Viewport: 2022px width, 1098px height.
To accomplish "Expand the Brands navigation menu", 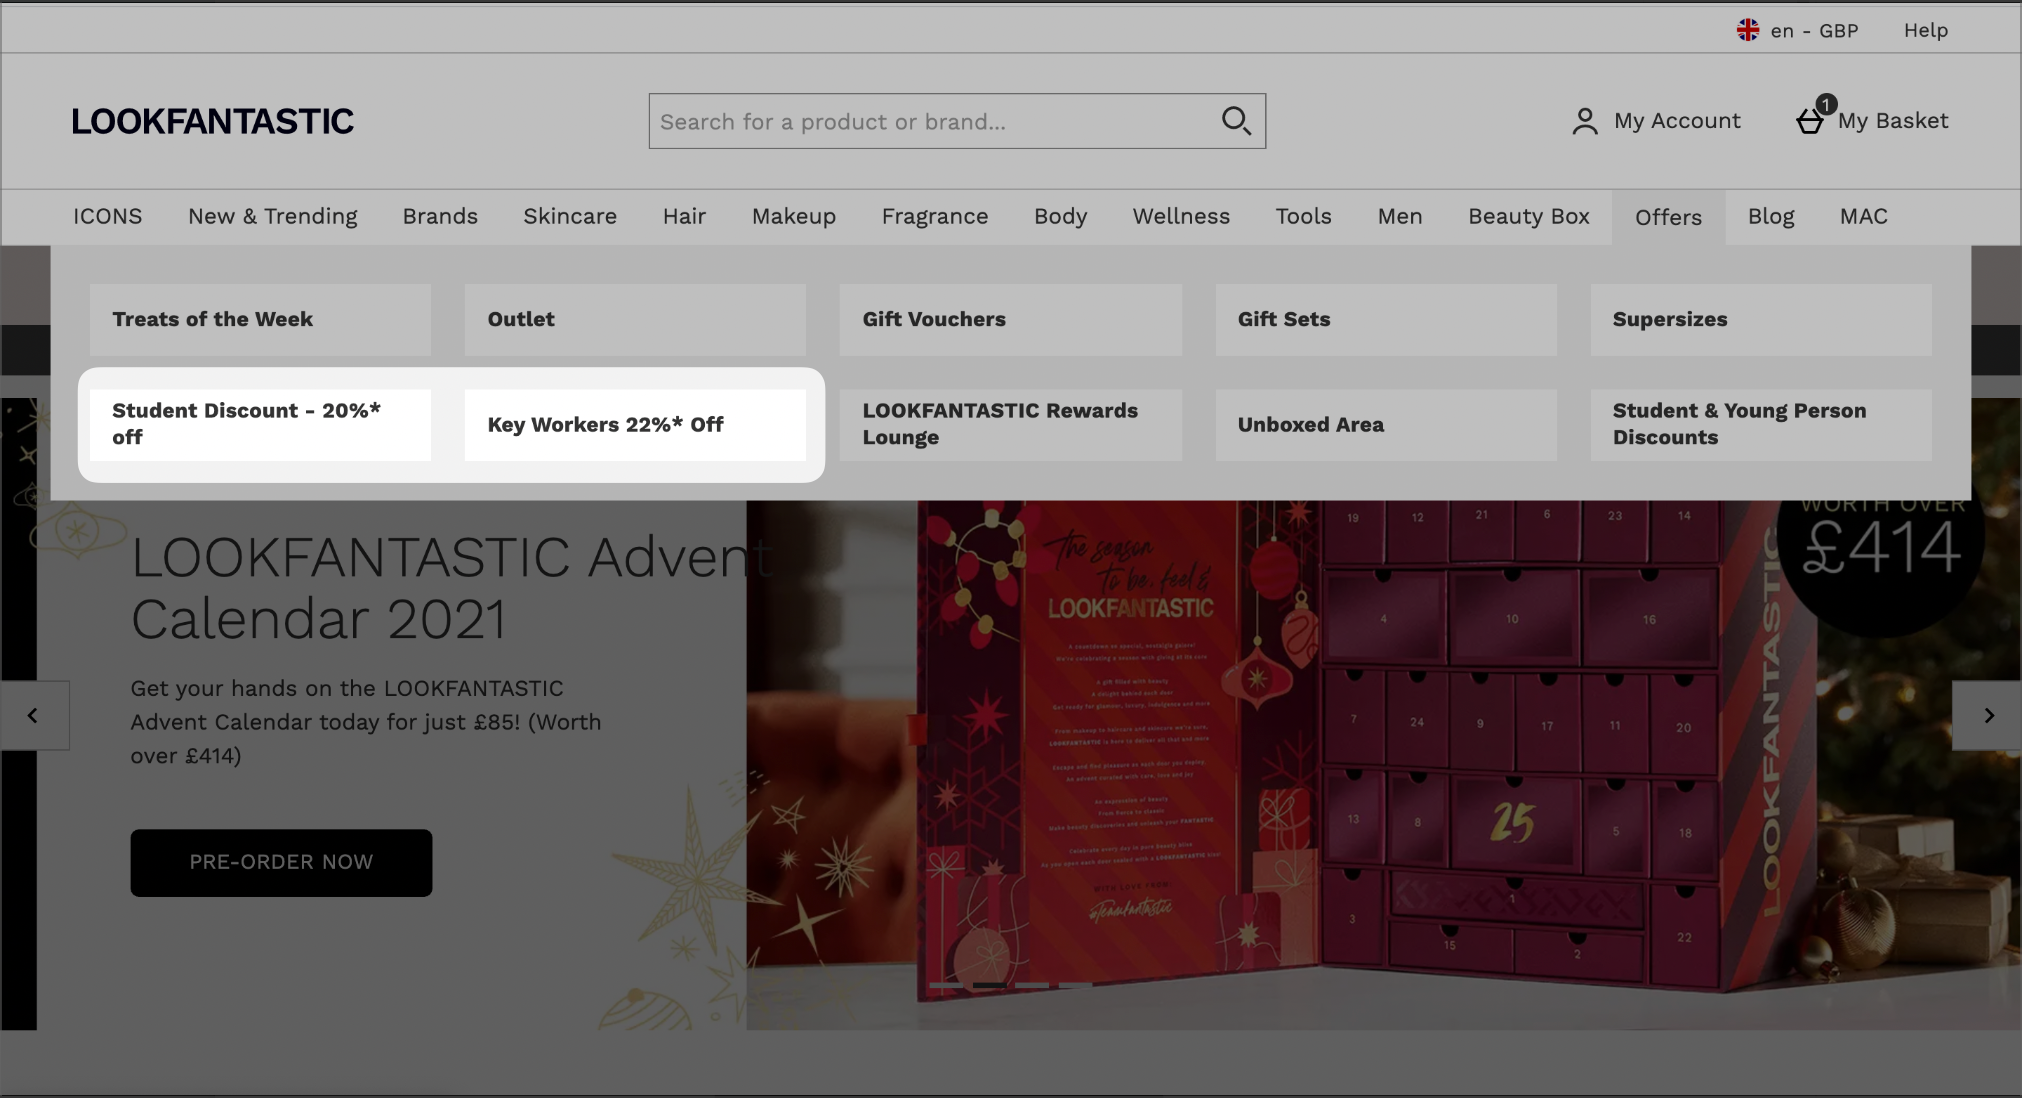I will pyautogui.click(x=440, y=216).
